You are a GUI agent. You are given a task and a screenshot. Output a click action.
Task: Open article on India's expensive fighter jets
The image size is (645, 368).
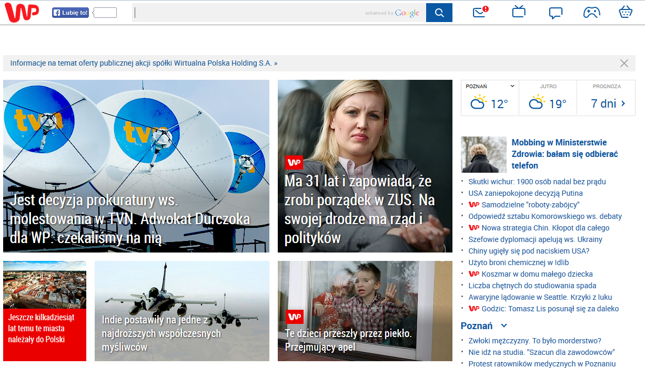[x=182, y=311]
